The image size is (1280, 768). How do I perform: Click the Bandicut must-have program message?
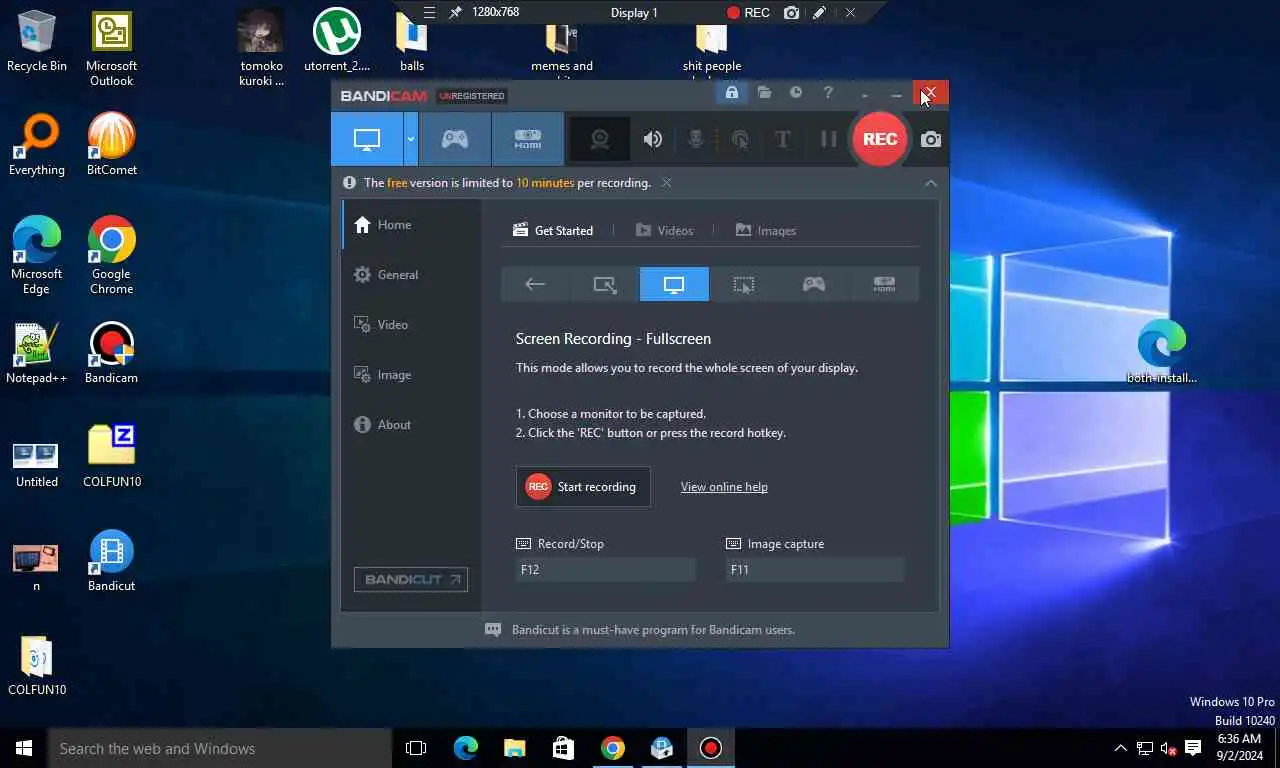click(x=653, y=630)
